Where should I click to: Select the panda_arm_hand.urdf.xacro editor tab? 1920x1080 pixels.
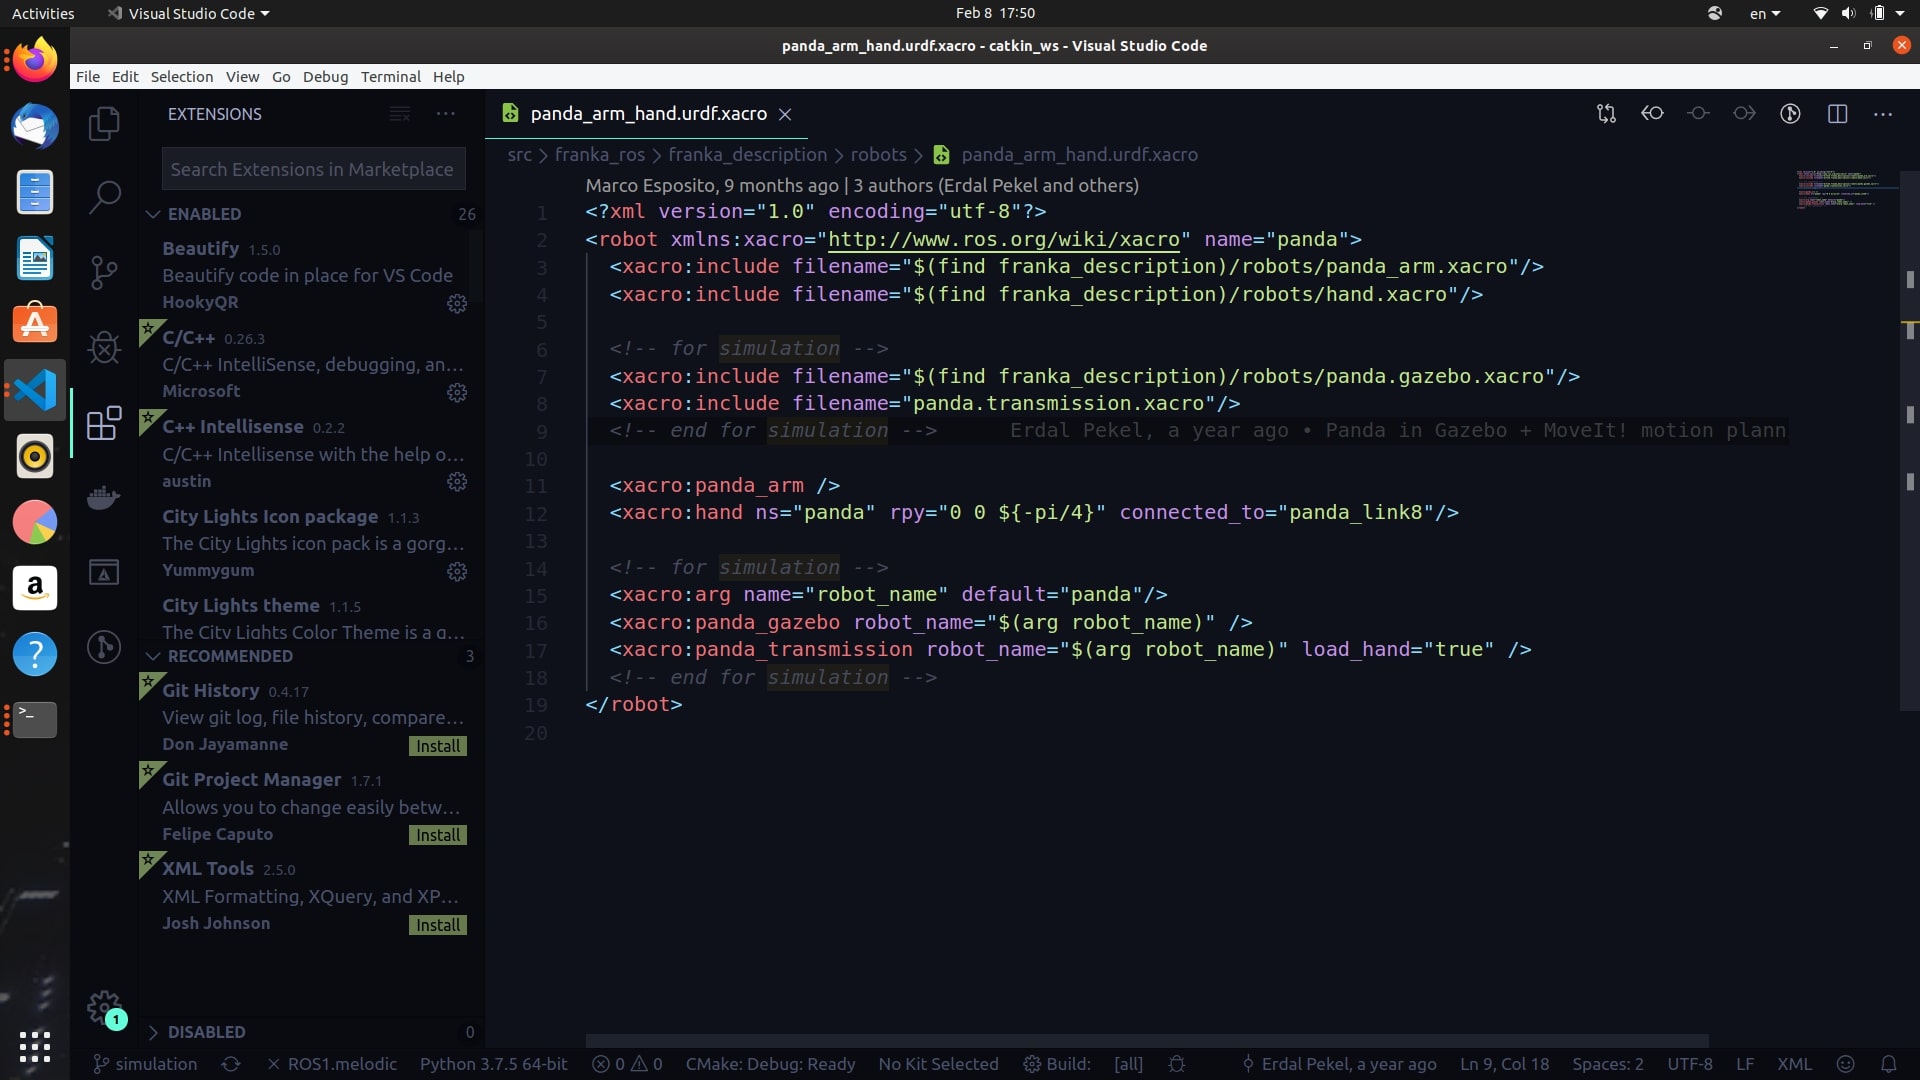[x=648, y=114]
